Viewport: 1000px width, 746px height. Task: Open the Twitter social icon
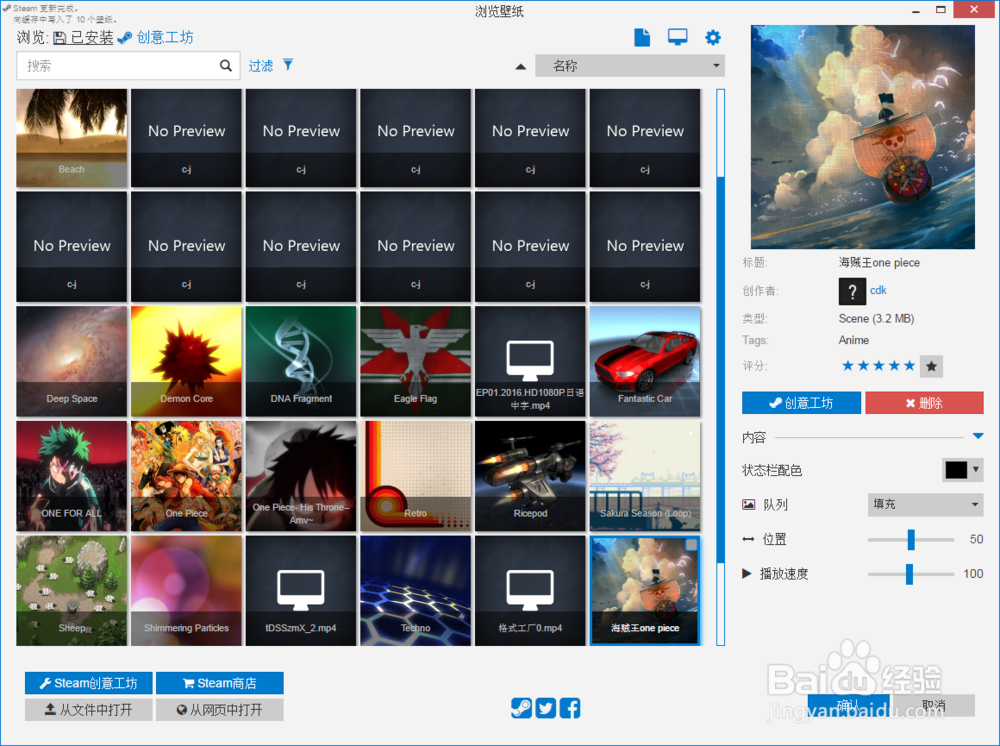tap(546, 708)
